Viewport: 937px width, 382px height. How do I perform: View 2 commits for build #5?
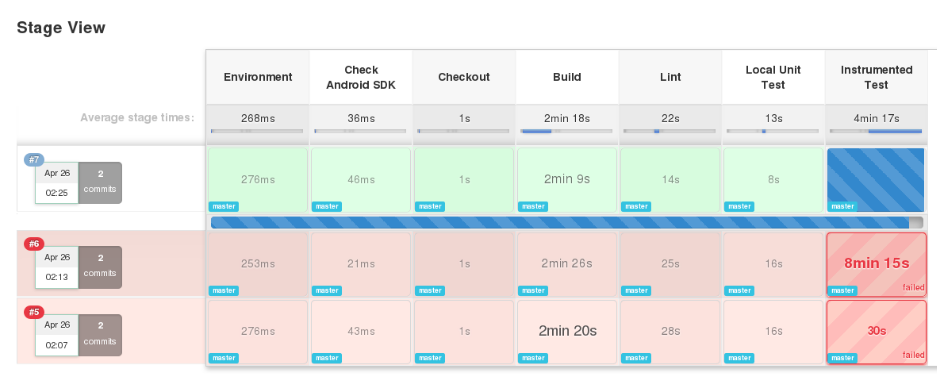pyautogui.click(x=100, y=335)
